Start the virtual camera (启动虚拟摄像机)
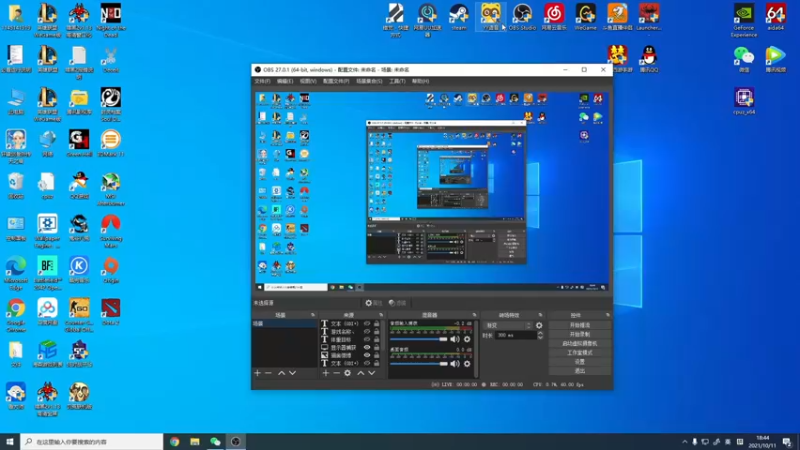This screenshot has width=800, height=450. pyautogui.click(x=580, y=343)
